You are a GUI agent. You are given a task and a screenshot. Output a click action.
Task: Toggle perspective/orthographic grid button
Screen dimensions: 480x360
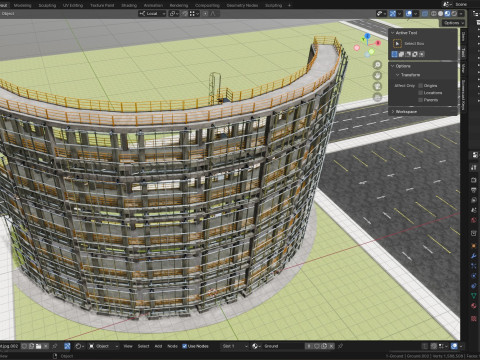coord(377,98)
